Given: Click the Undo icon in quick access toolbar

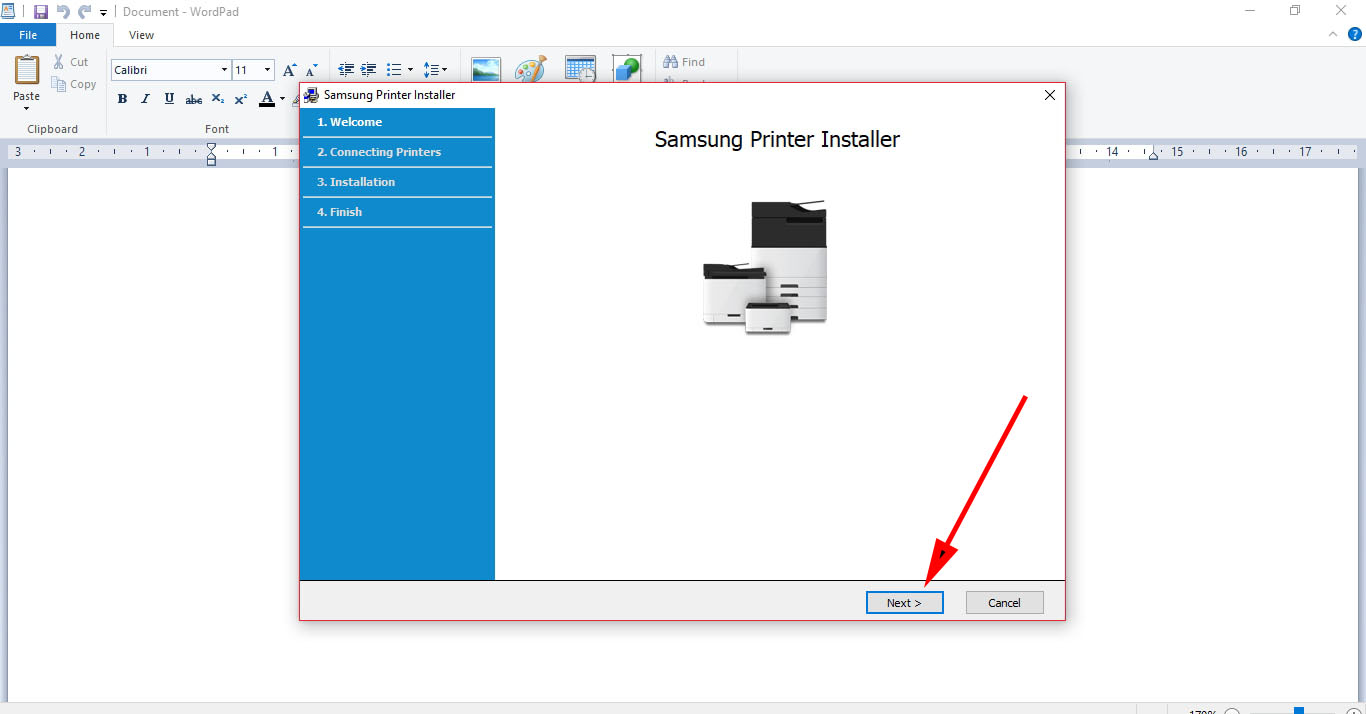Looking at the screenshot, I should click(x=64, y=11).
